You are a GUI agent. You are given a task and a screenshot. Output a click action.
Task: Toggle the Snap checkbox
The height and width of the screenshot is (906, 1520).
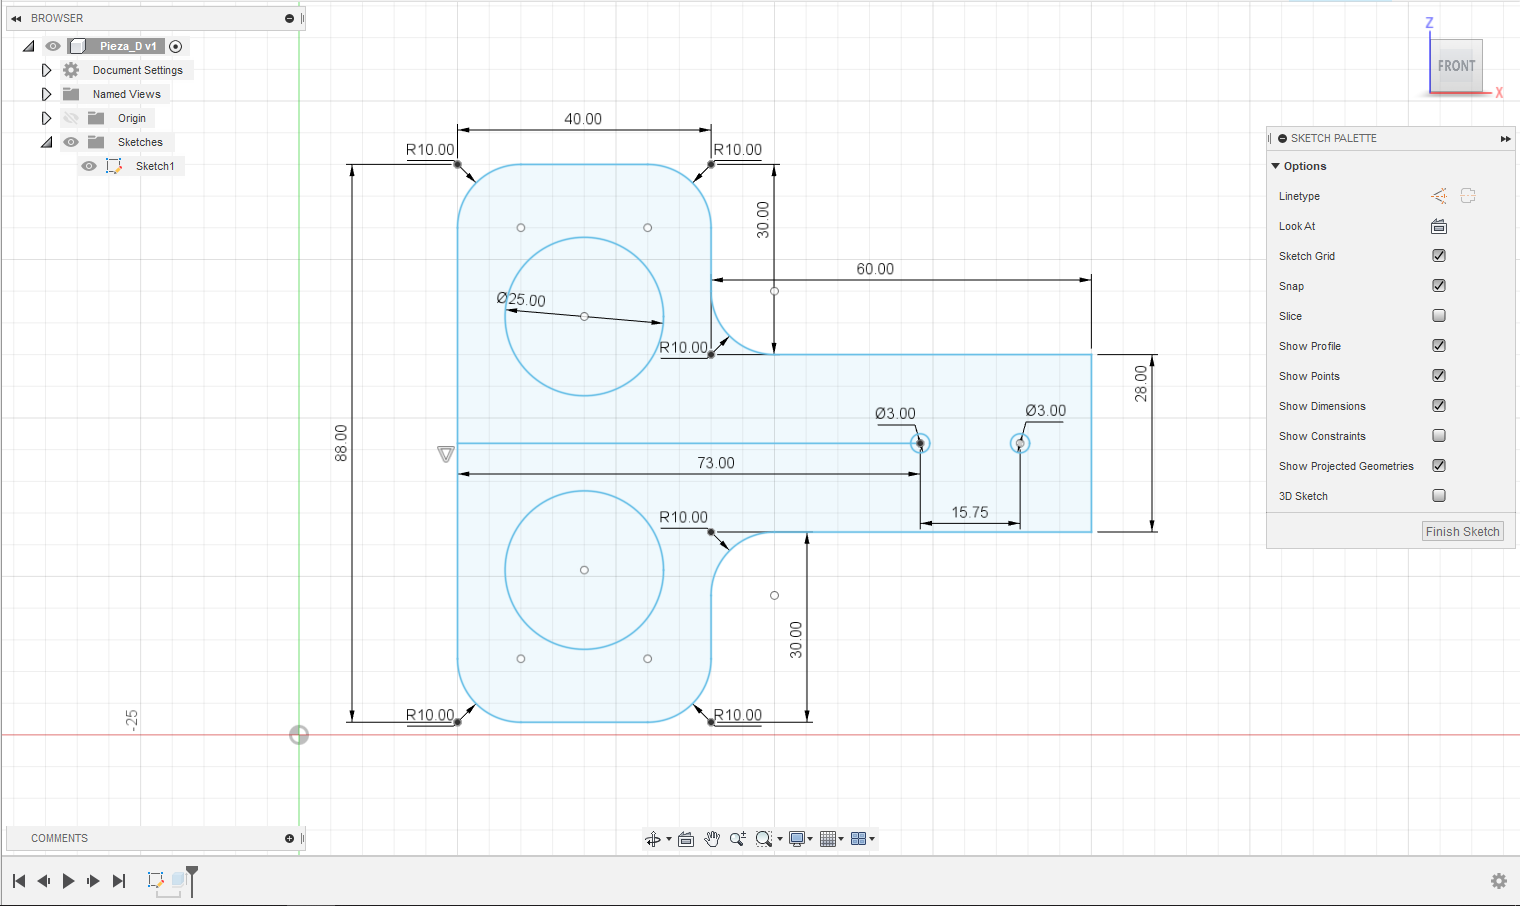click(x=1439, y=286)
